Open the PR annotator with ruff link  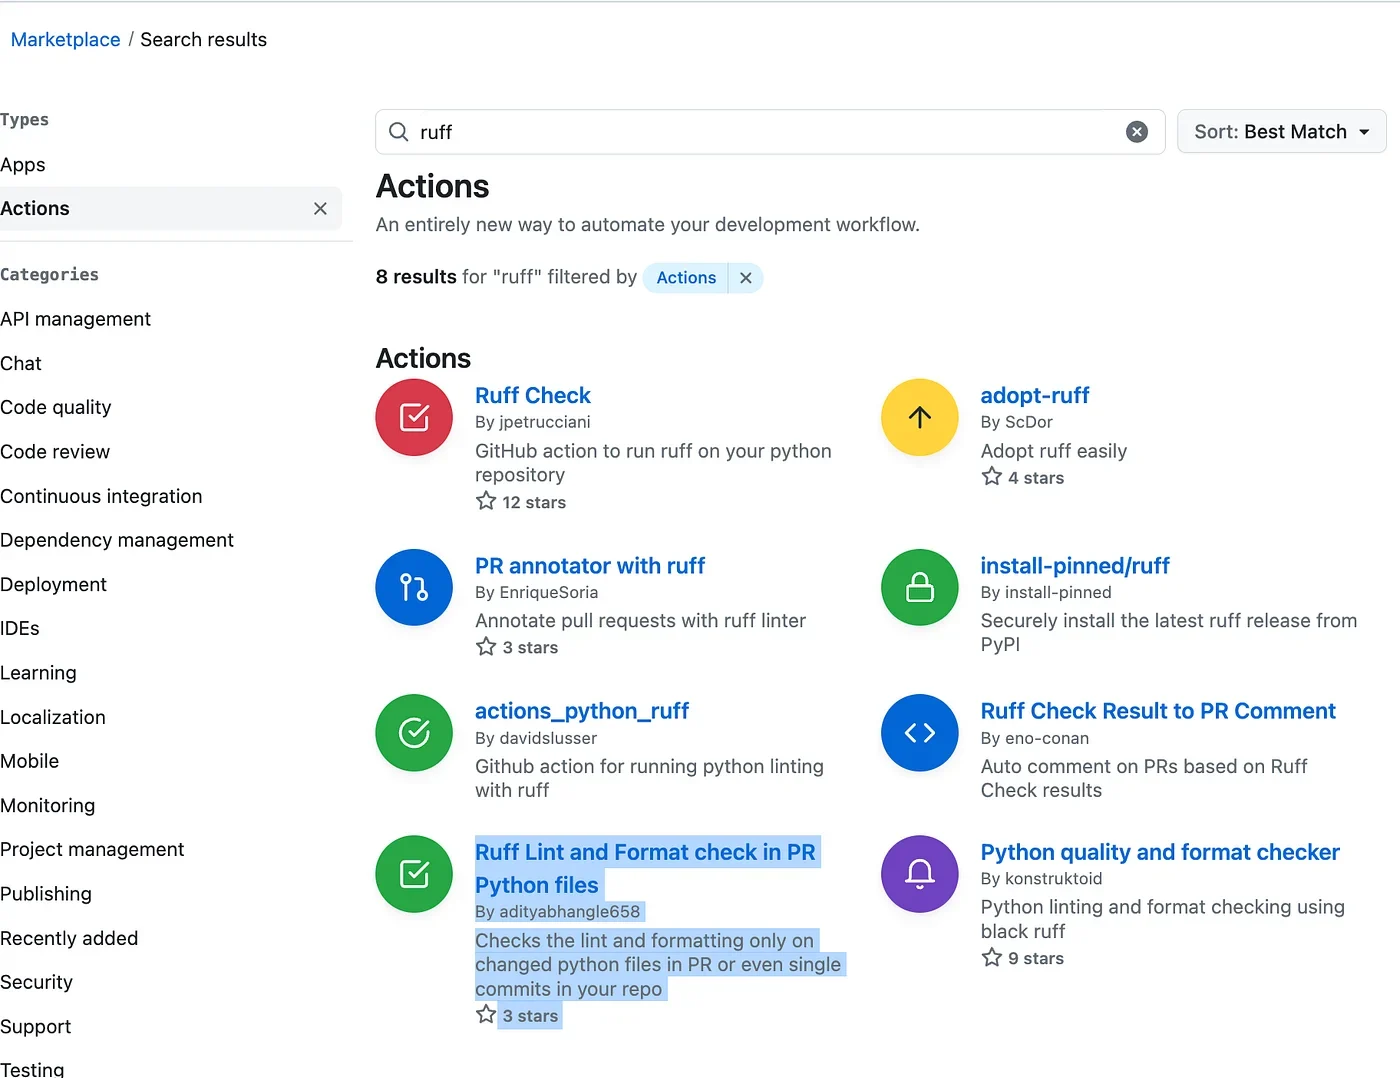coord(590,566)
